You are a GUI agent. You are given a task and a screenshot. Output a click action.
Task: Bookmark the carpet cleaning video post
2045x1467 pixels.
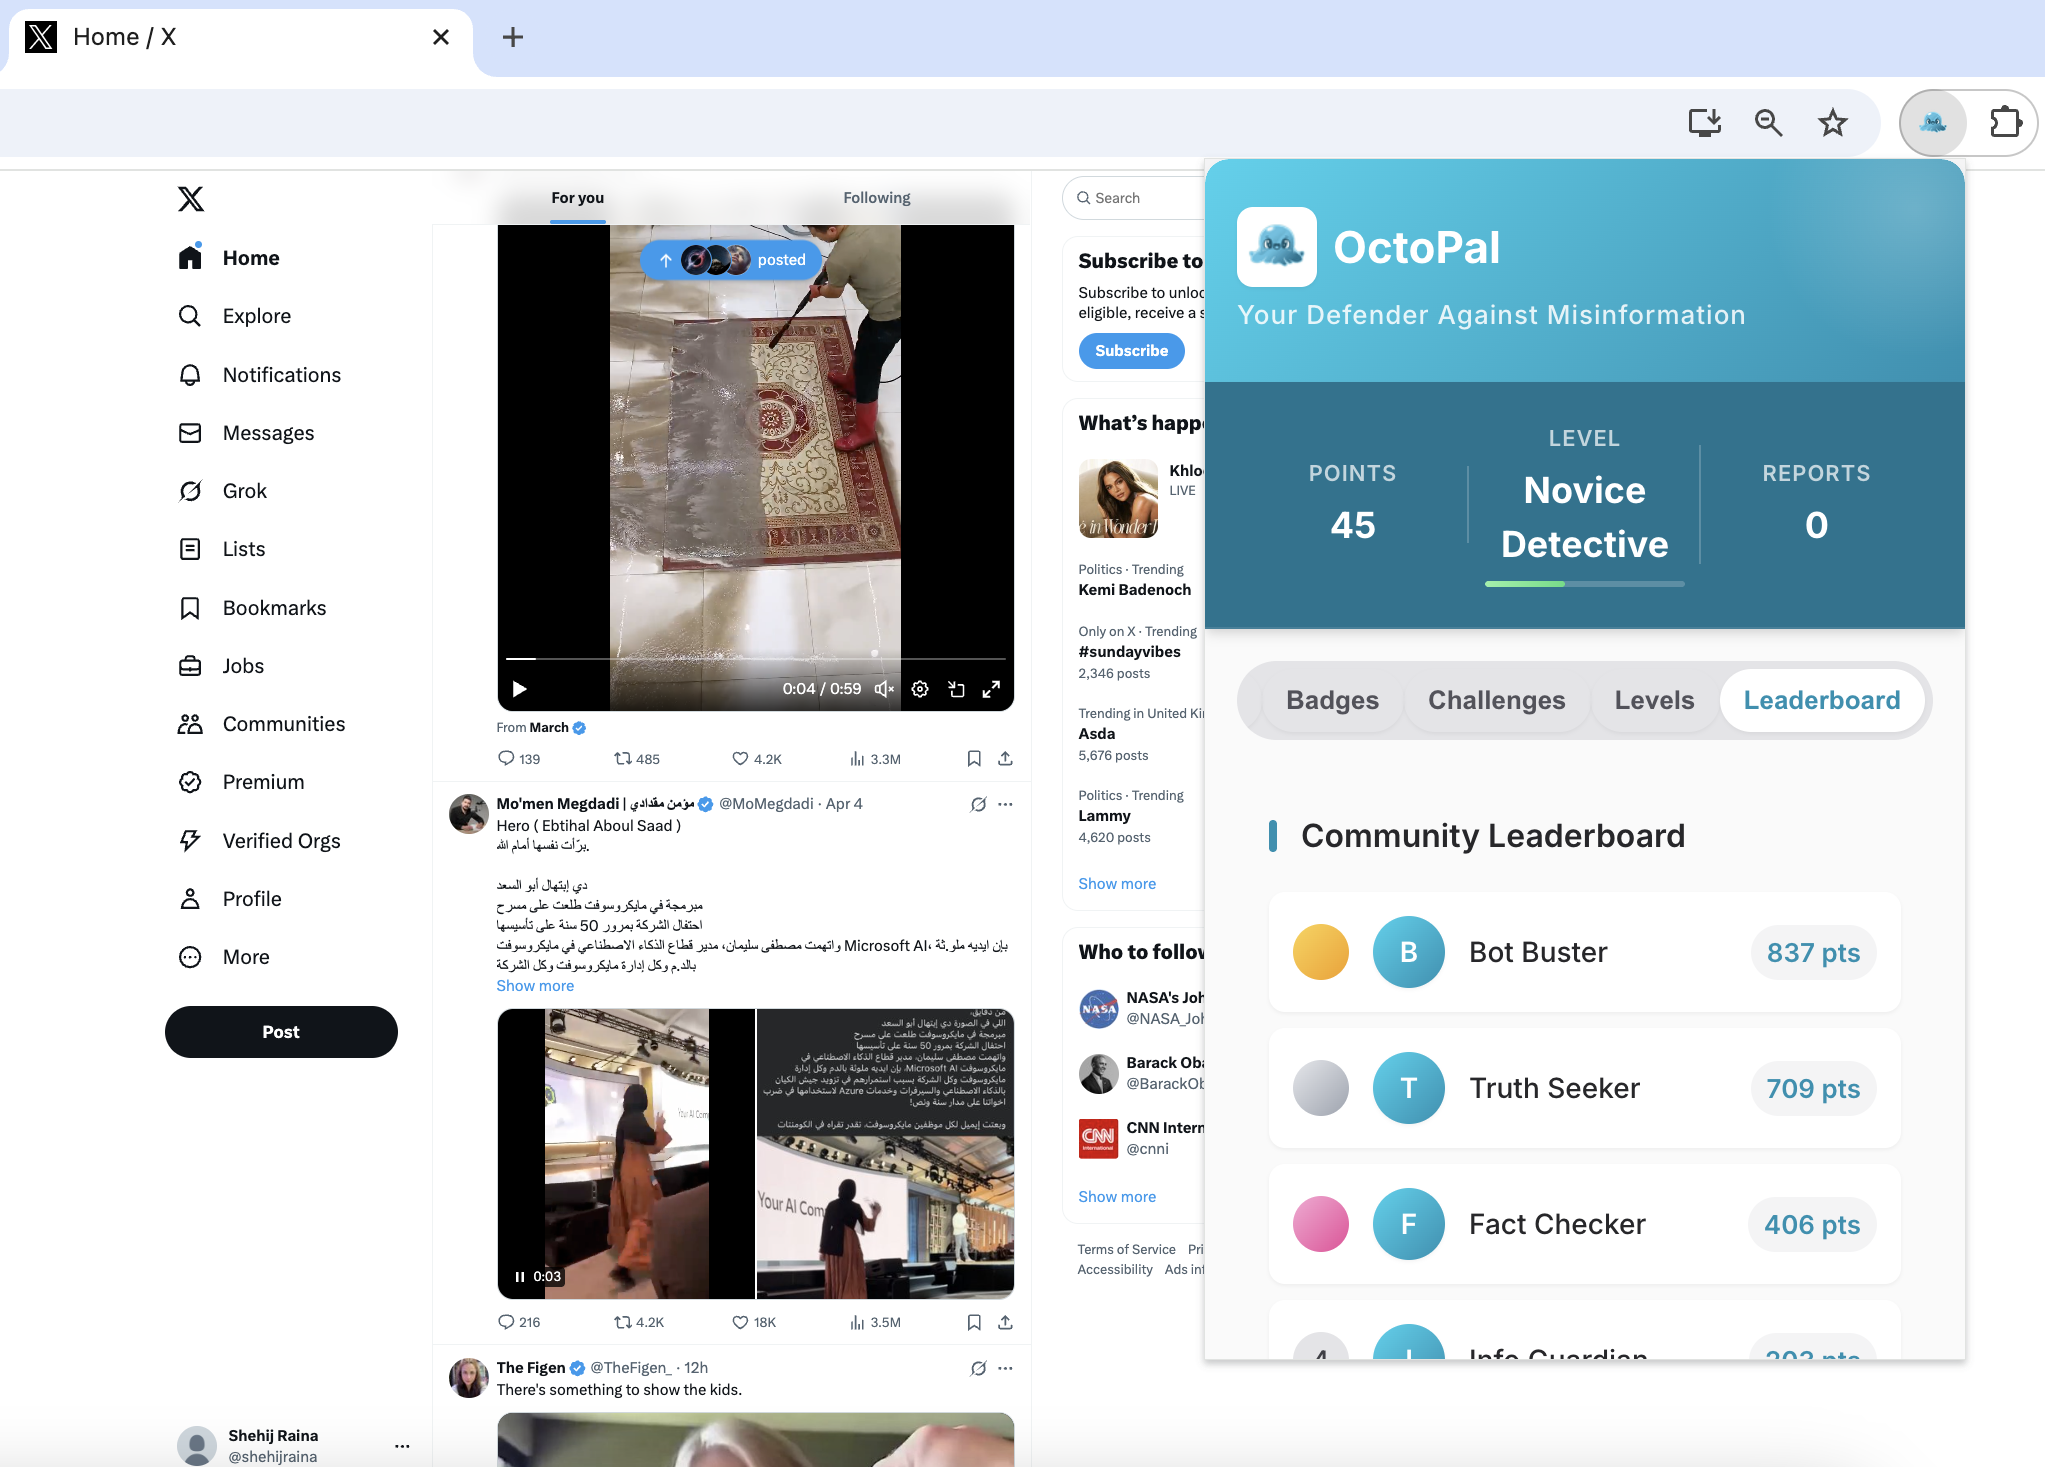point(973,759)
